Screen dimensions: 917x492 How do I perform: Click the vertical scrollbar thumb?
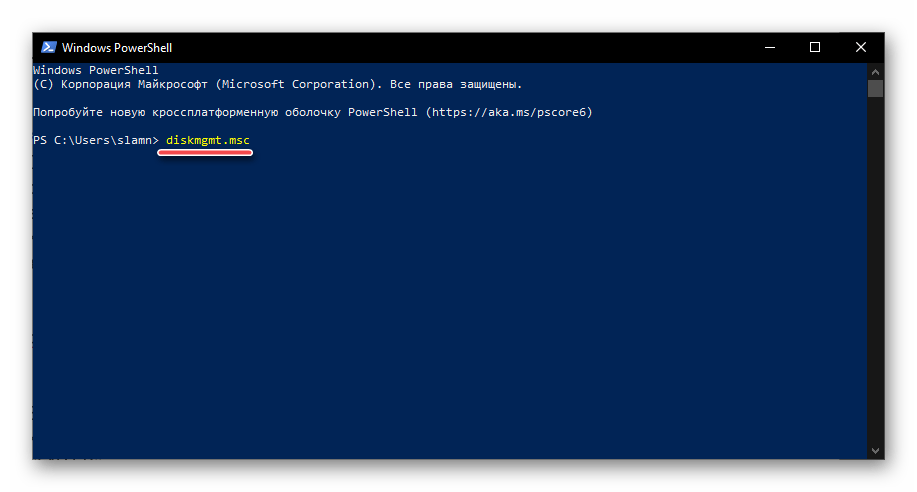coord(875,89)
